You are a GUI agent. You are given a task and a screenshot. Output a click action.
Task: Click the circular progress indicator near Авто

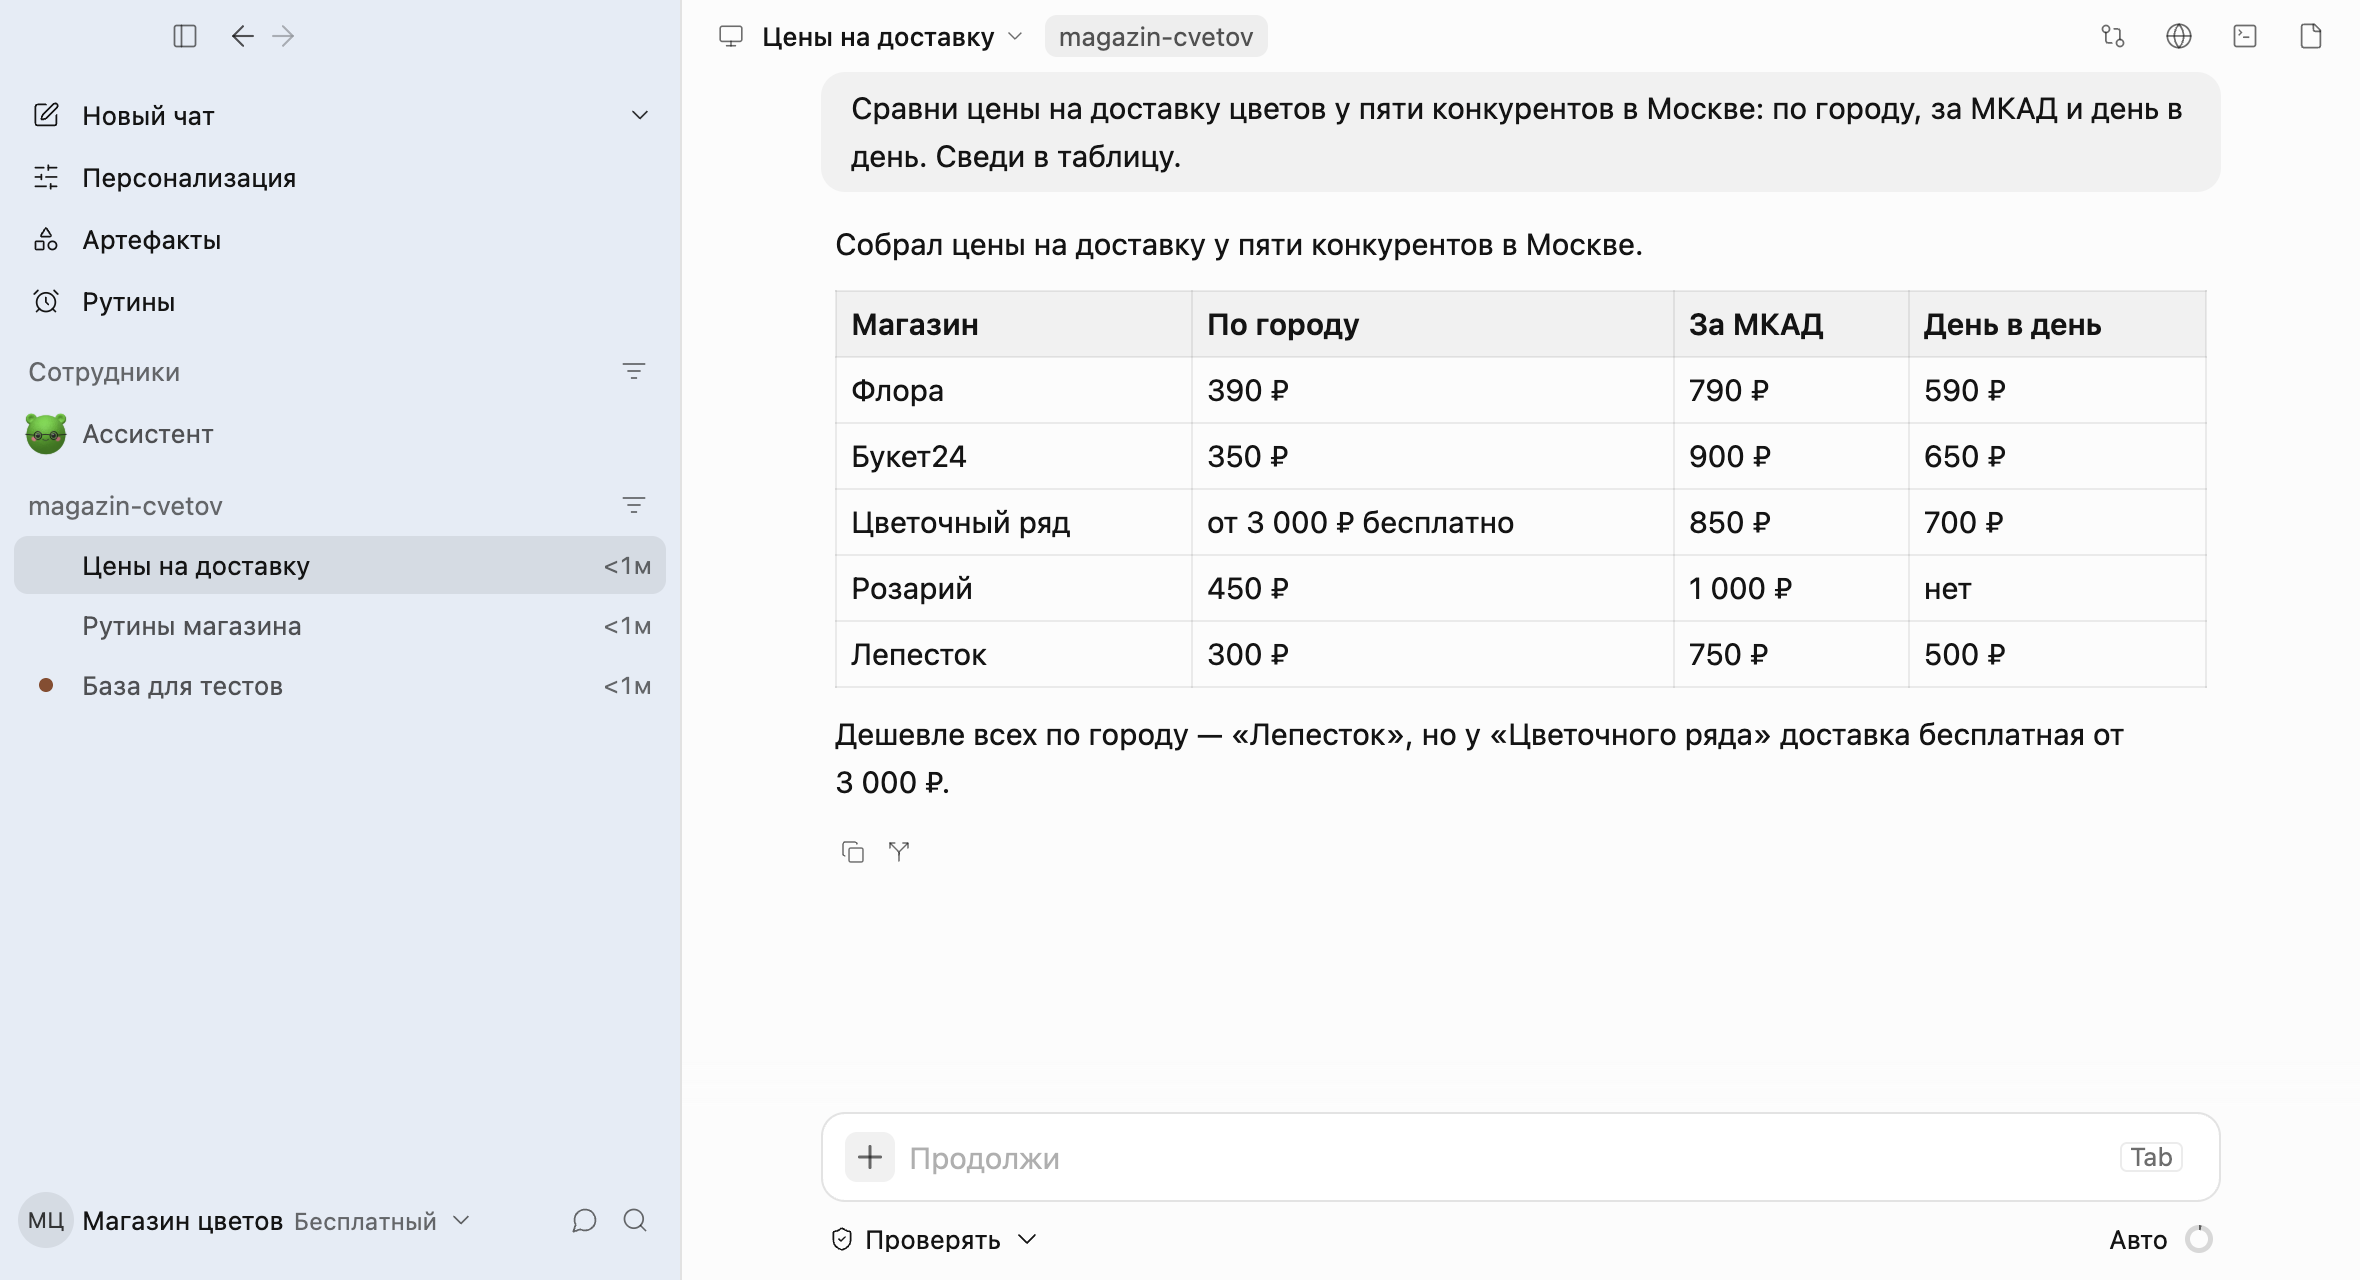[2199, 1240]
